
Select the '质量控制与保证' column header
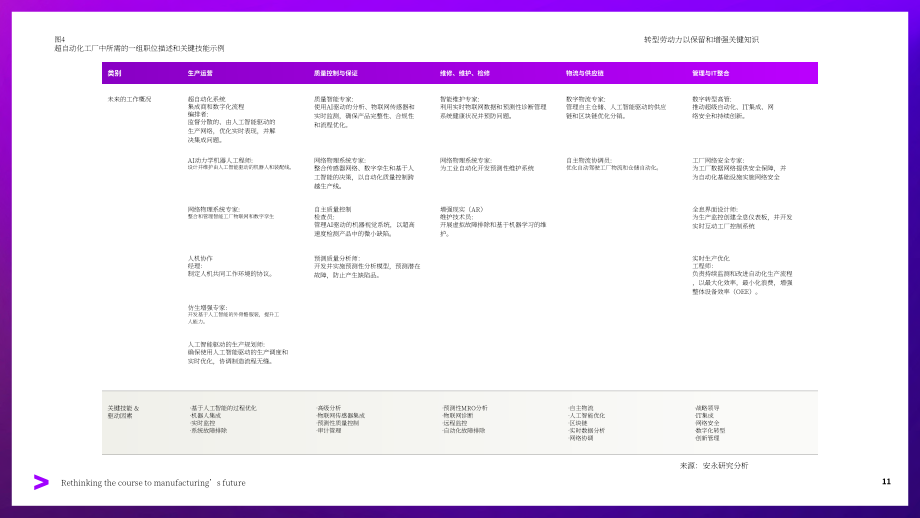click(336, 73)
